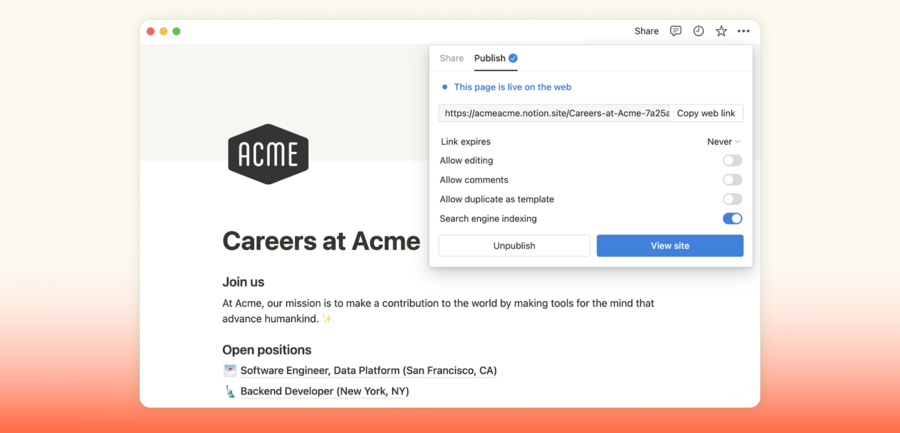Open Software Engineer, Data Platform position link

[368, 370]
